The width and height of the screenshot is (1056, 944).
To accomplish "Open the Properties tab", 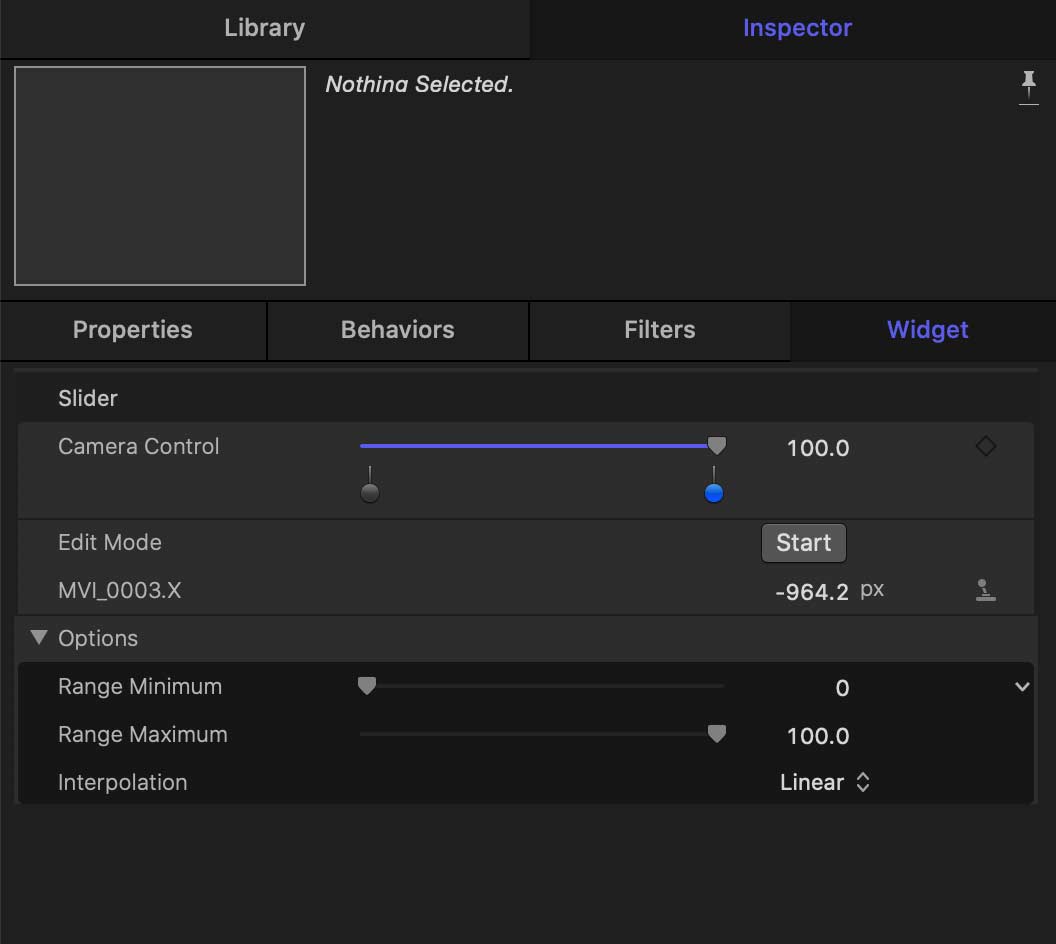I will click(133, 330).
